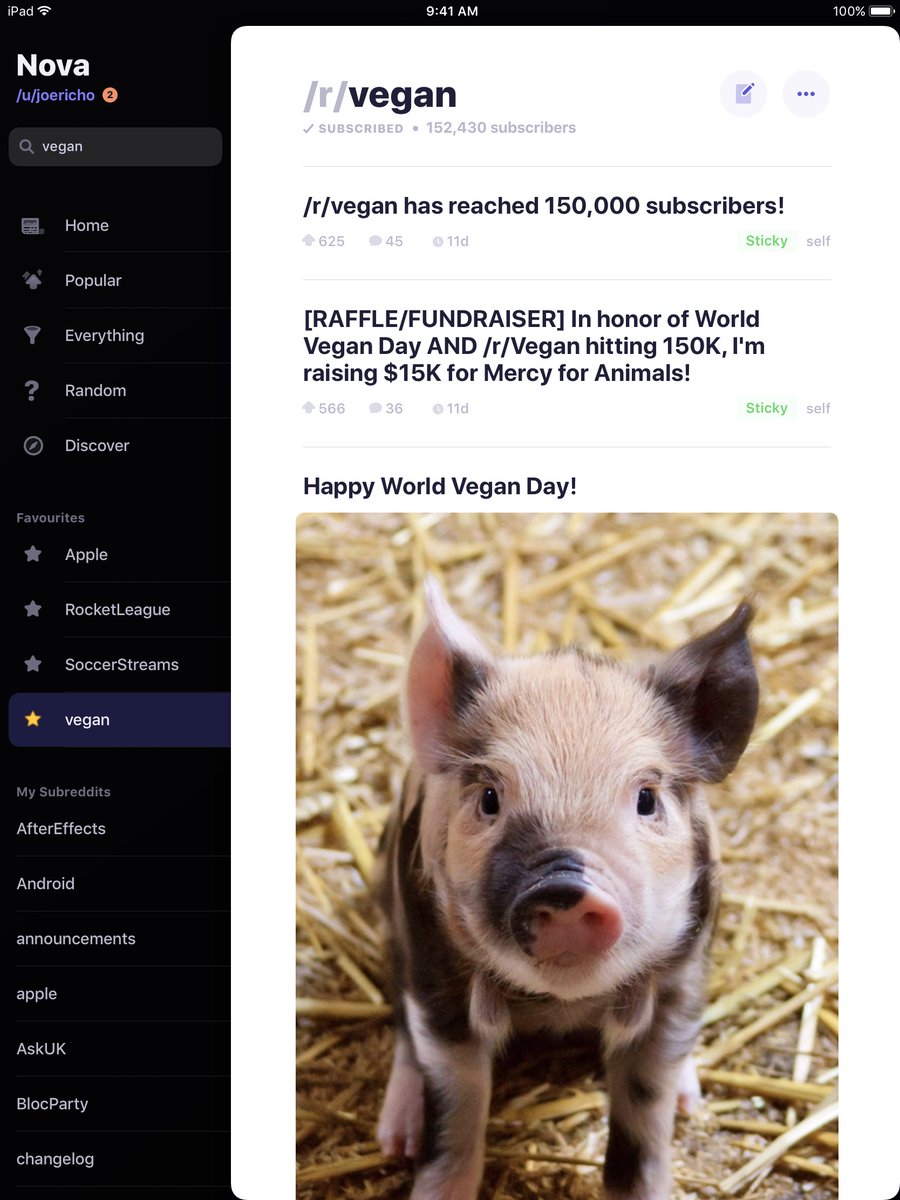Click the Discover compass icon

point(33,446)
